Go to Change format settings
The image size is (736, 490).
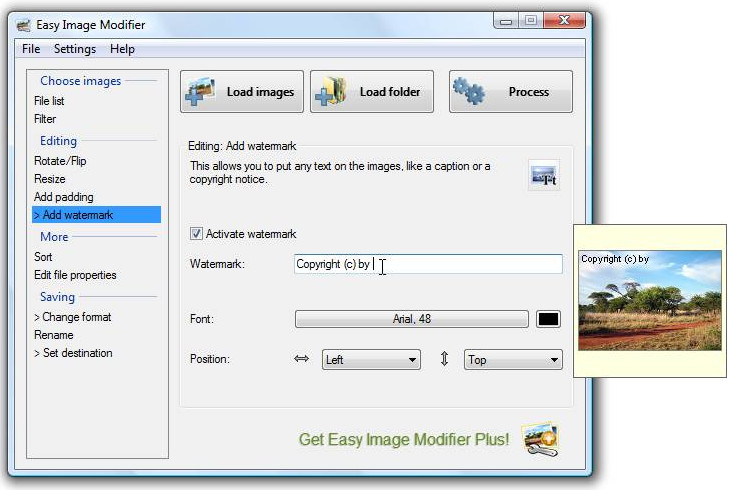tap(73, 317)
